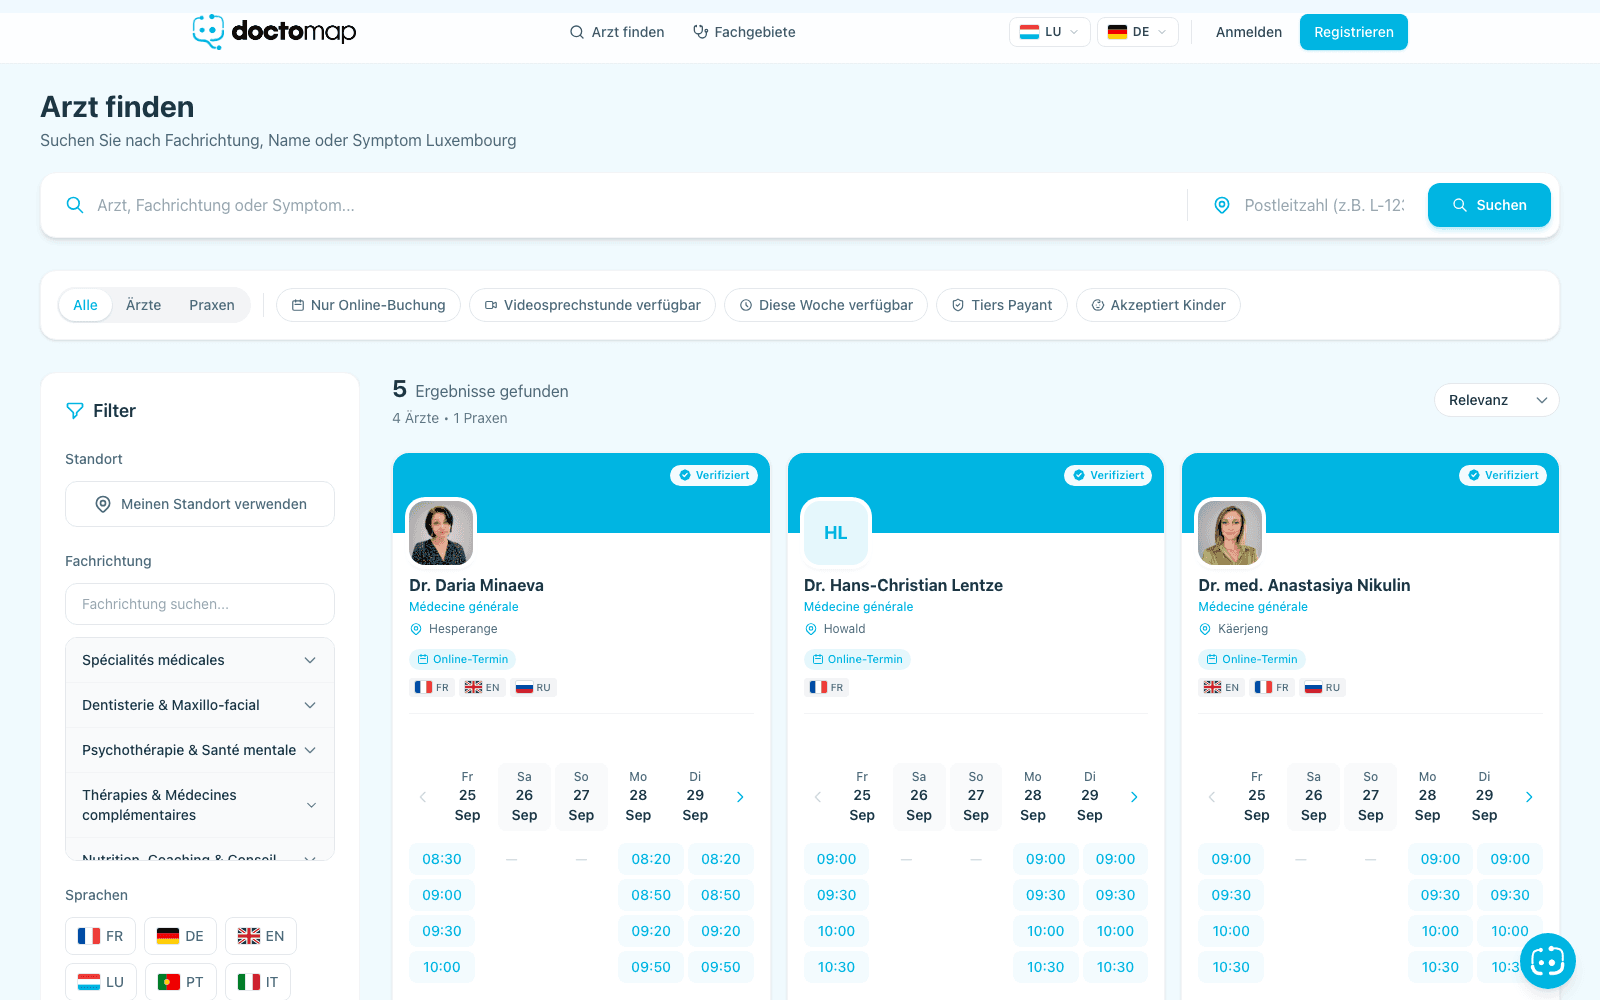This screenshot has width=1600, height=1000.
Task: Open Dr. Daria Minaeva's name link
Action: pos(476,585)
